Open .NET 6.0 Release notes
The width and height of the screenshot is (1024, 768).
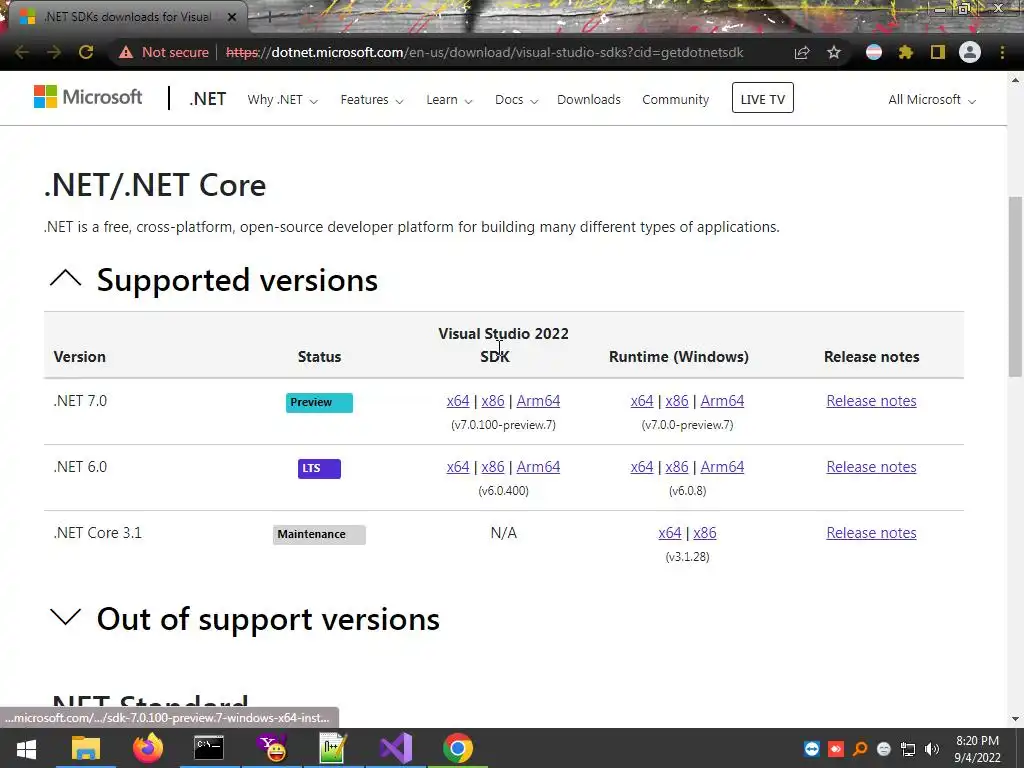coord(871,467)
